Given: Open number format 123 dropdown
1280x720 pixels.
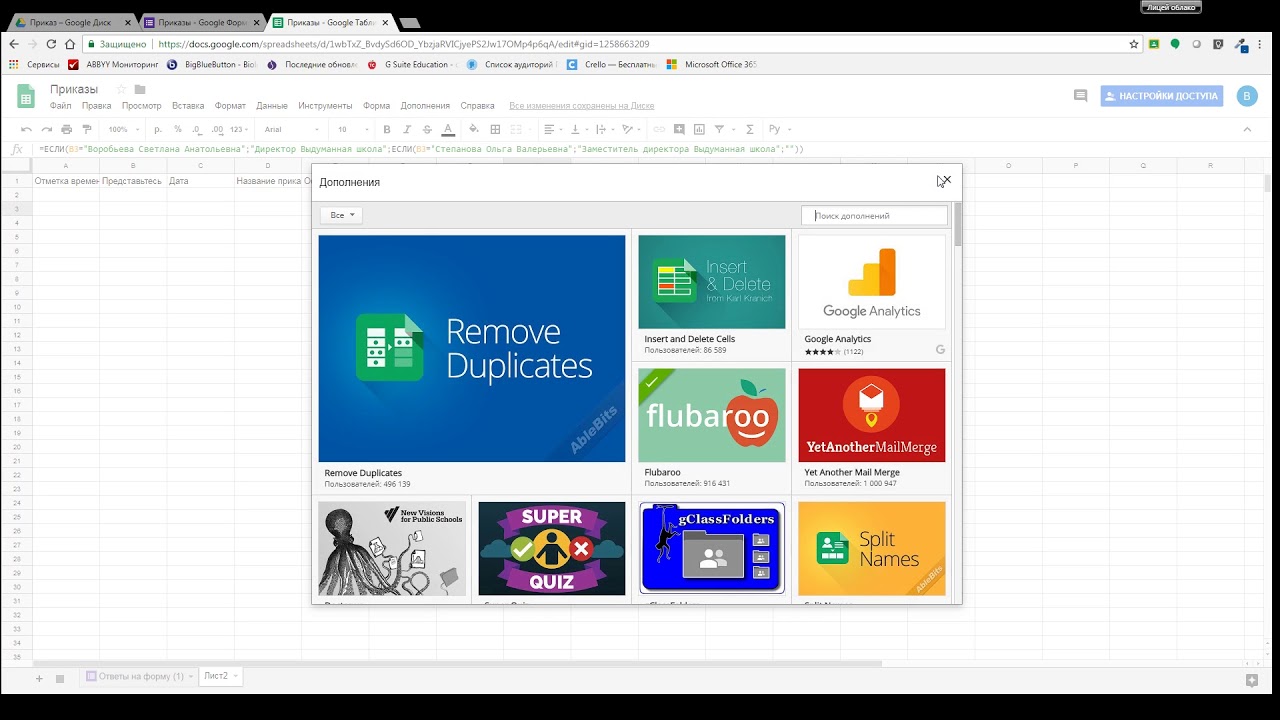Looking at the screenshot, I should tap(239, 129).
